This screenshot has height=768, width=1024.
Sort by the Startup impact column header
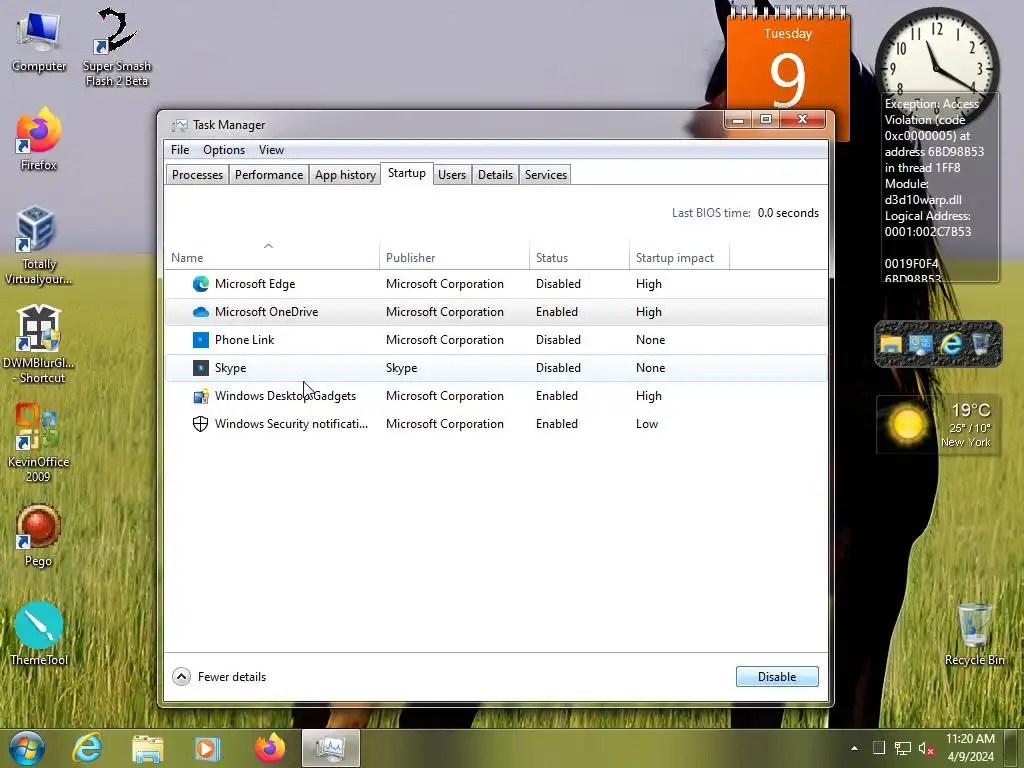pyautogui.click(x=679, y=258)
